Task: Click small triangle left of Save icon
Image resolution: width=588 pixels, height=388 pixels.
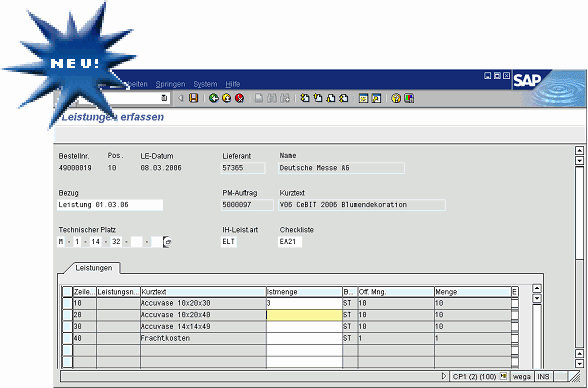Action: (180, 98)
